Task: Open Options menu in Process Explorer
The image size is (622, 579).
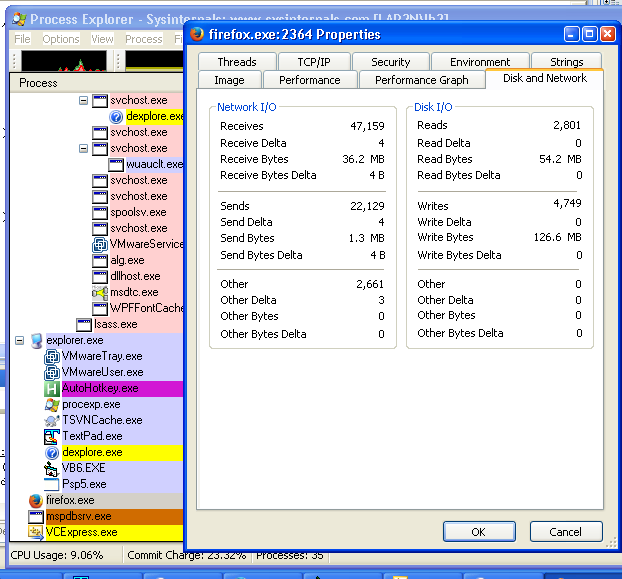Action: (61, 39)
